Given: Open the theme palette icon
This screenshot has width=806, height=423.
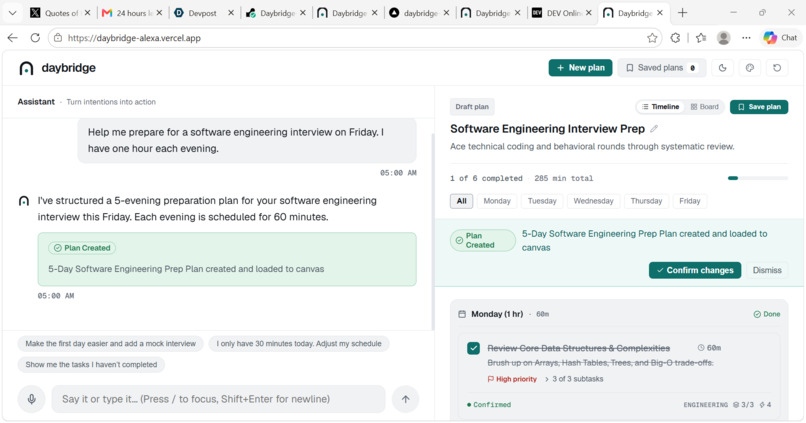Looking at the screenshot, I should tap(749, 68).
